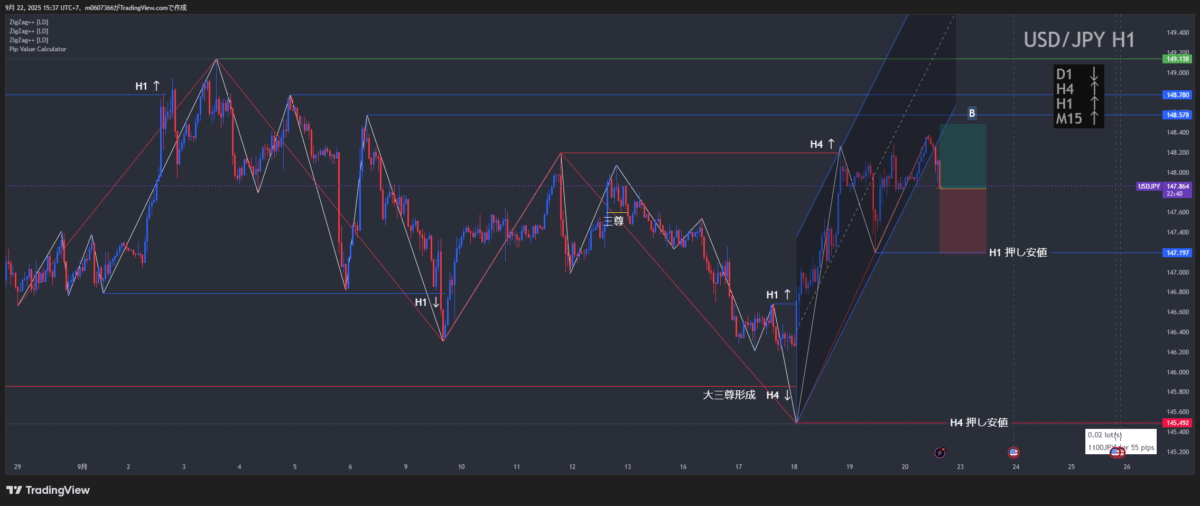The height and width of the screenshot is (506, 1200).
Task: Click the Pip Value Calculator indicator label
Action: (37, 48)
